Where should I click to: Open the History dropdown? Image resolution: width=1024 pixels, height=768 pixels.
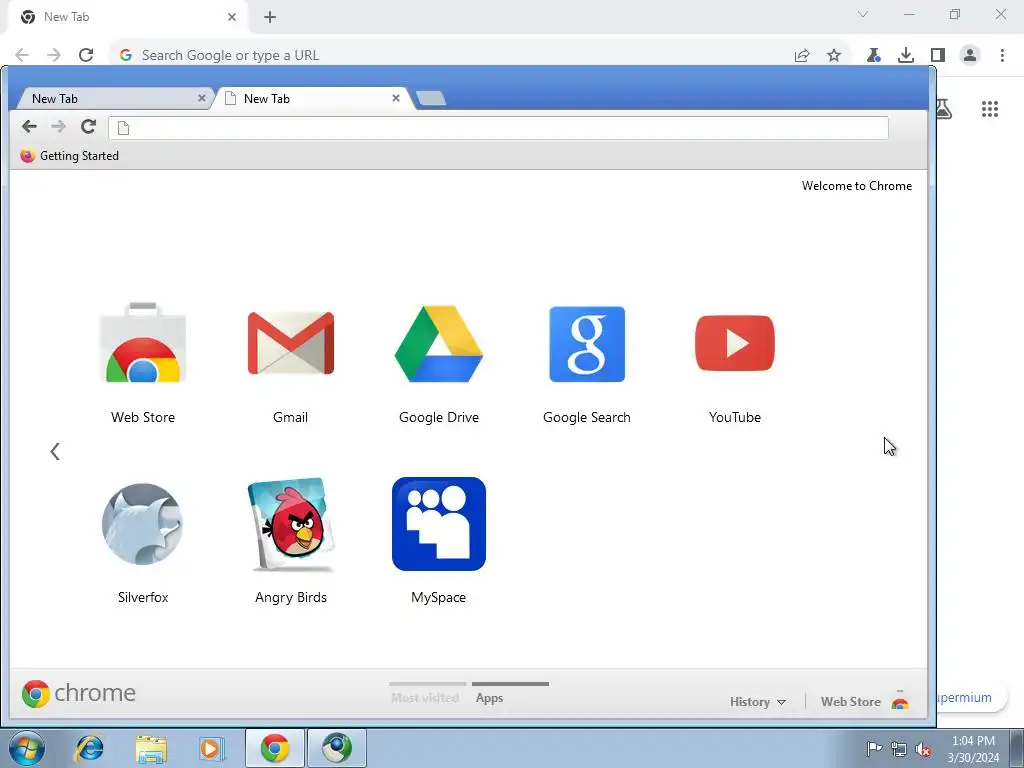click(758, 702)
